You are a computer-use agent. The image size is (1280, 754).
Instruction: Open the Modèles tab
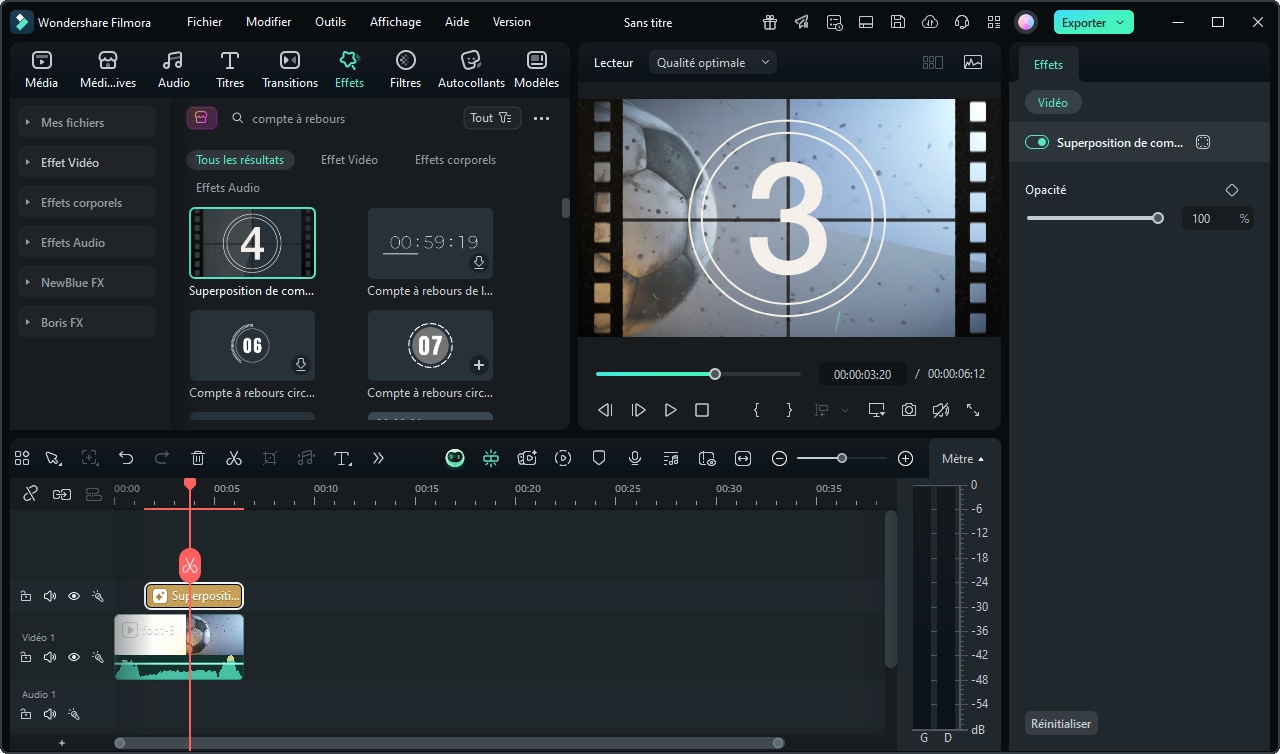pos(536,70)
